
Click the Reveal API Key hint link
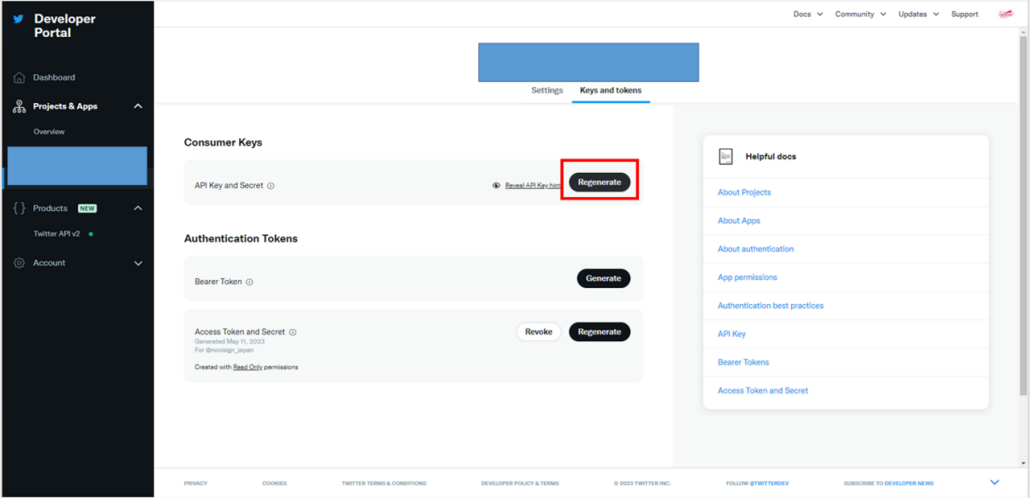(x=533, y=186)
